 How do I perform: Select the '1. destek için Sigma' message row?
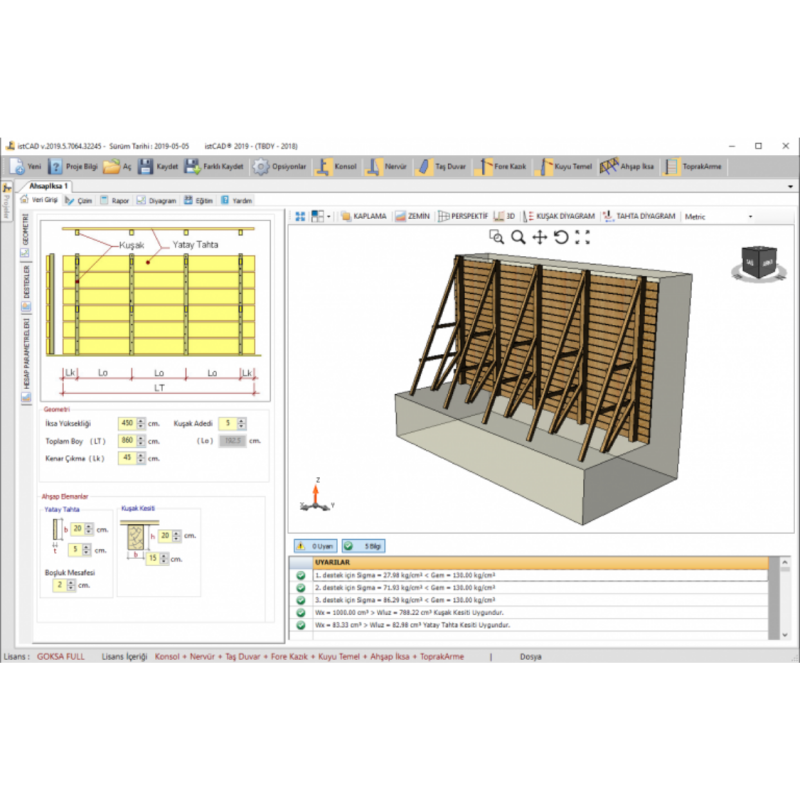[529, 575]
